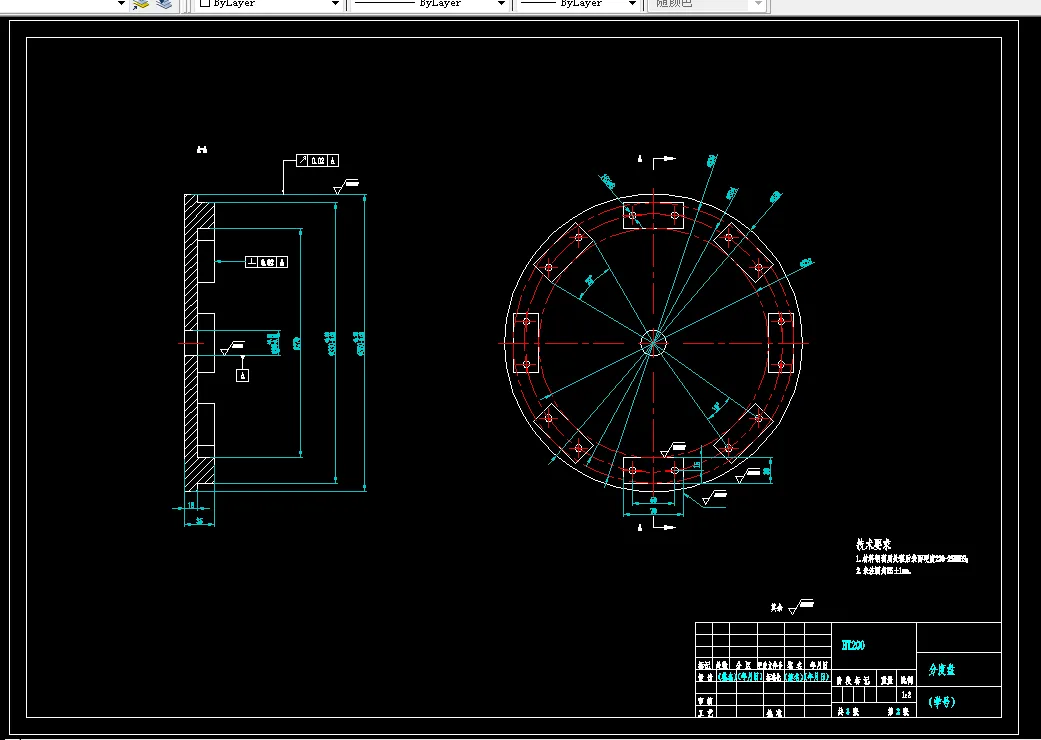Image resolution: width=1041 pixels, height=740 pixels.
Task: Select the 审核 label in title block
Action: point(705,701)
